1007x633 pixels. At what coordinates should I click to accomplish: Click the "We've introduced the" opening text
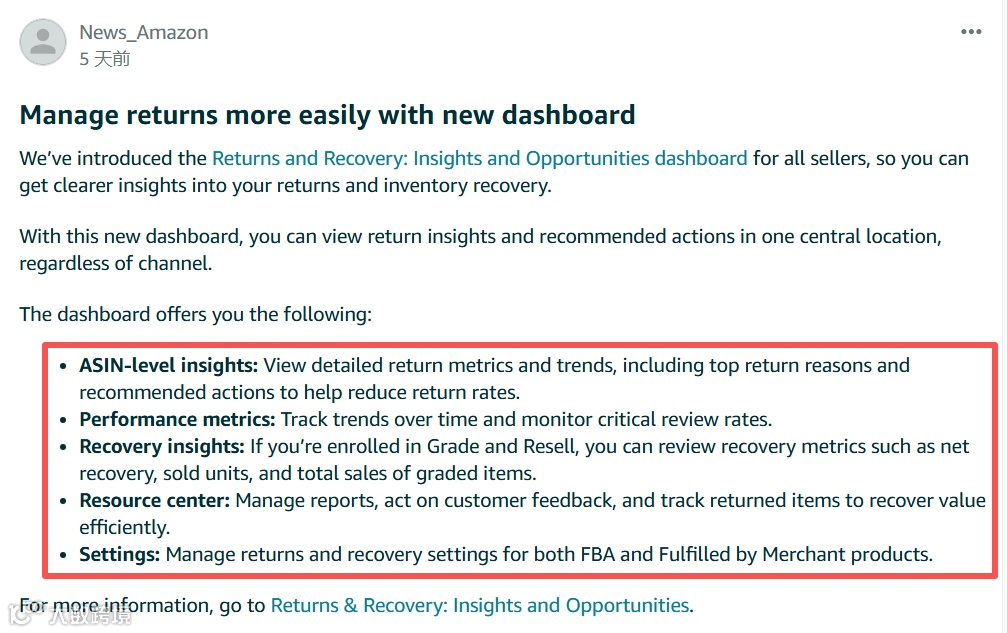pyautogui.click(x=113, y=158)
